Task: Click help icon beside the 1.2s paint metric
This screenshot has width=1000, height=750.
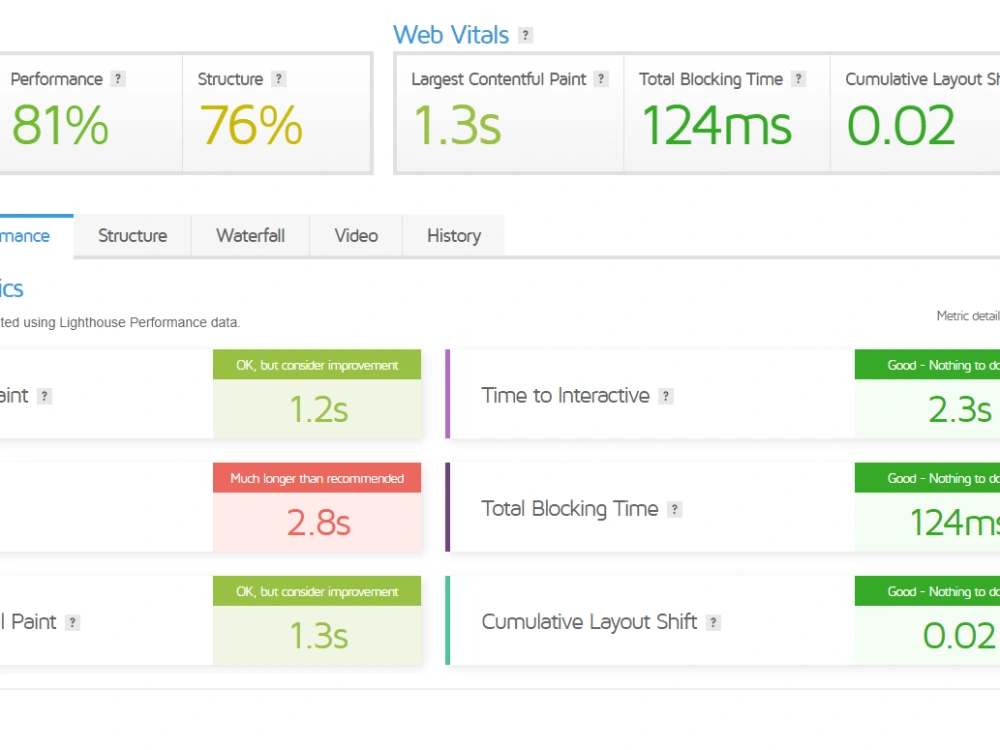Action: tap(44, 396)
